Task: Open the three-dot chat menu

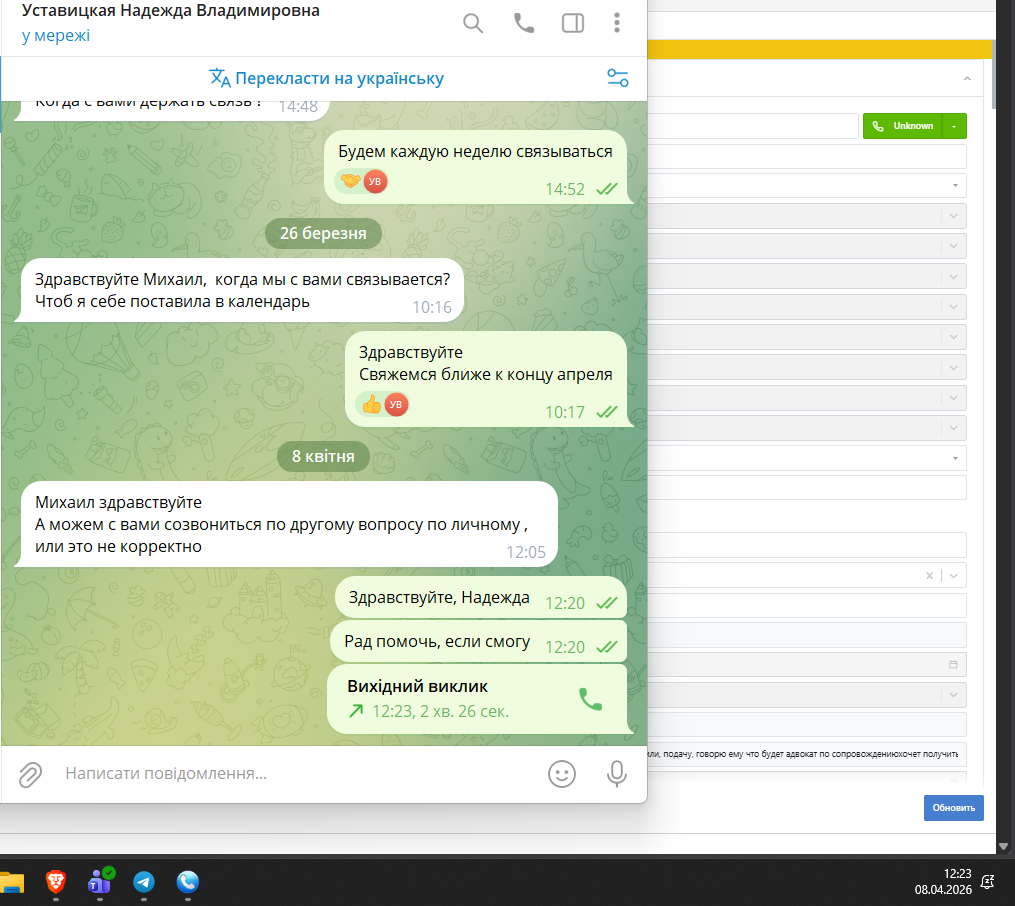Action: pyautogui.click(x=617, y=23)
